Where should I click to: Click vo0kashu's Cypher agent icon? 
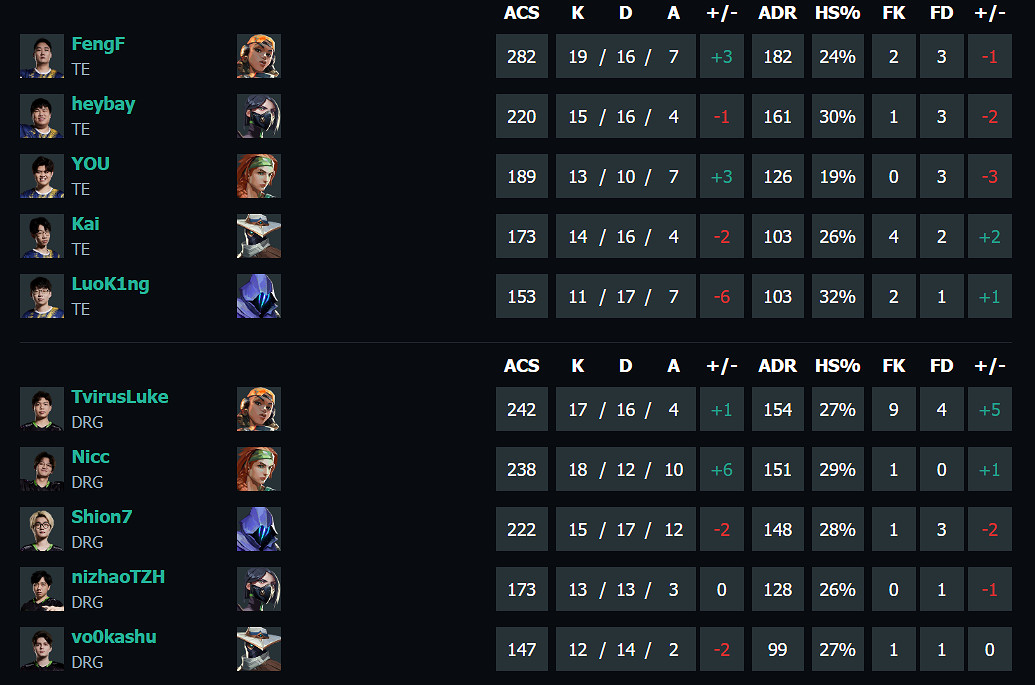259,649
